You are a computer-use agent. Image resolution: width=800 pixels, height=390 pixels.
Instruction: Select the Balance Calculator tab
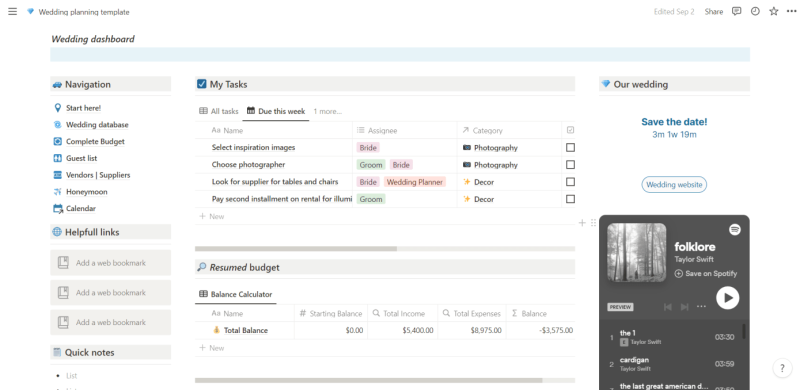tap(236, 294)
